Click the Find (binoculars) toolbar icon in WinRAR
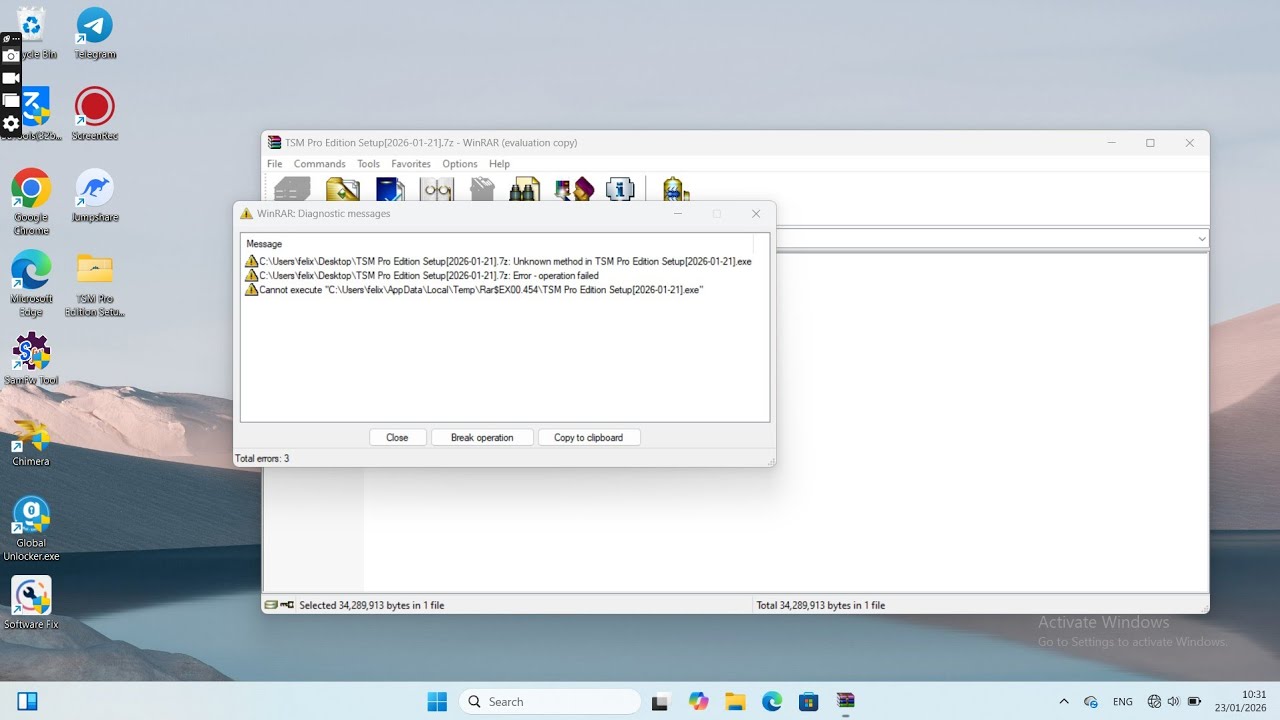The height and width of the screenshot is (720, 1280). [525, 189]
